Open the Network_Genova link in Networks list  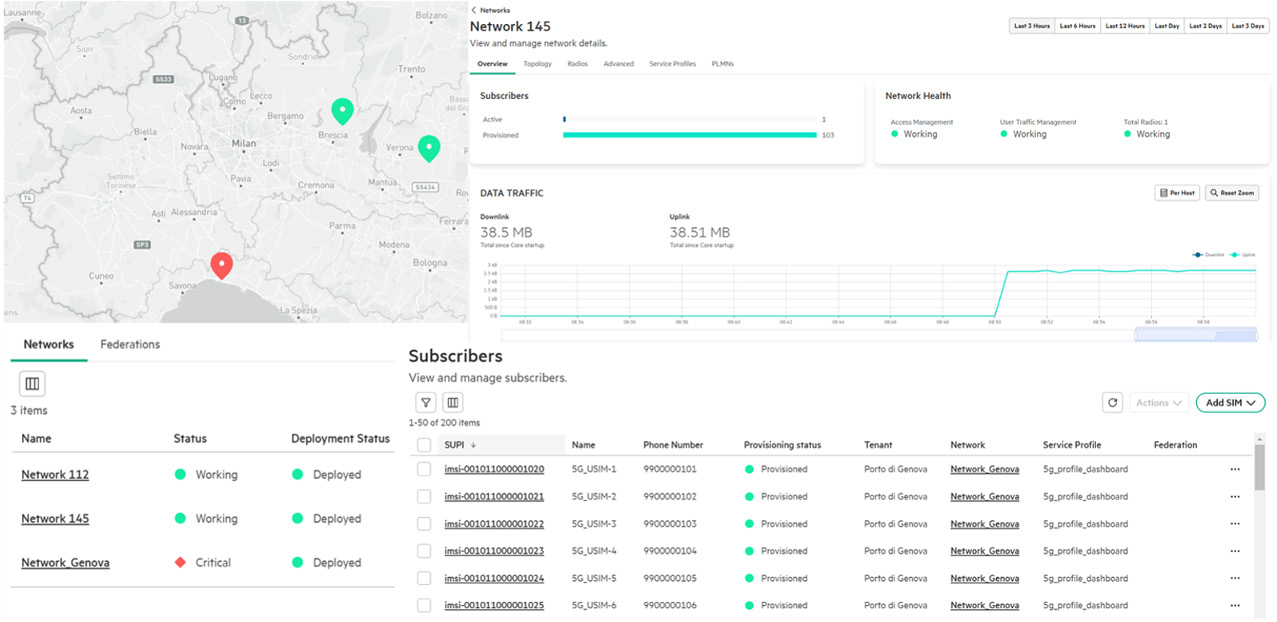coord(65,563)
